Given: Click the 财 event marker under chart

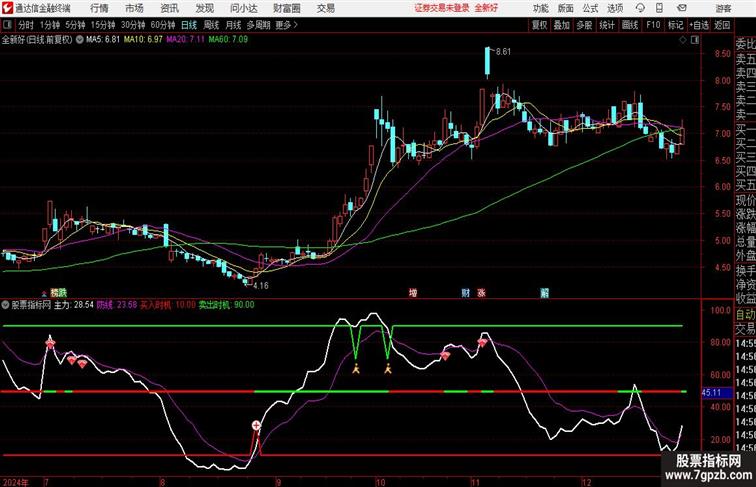Looking at the screenshot, I should (x=465, y=293).
